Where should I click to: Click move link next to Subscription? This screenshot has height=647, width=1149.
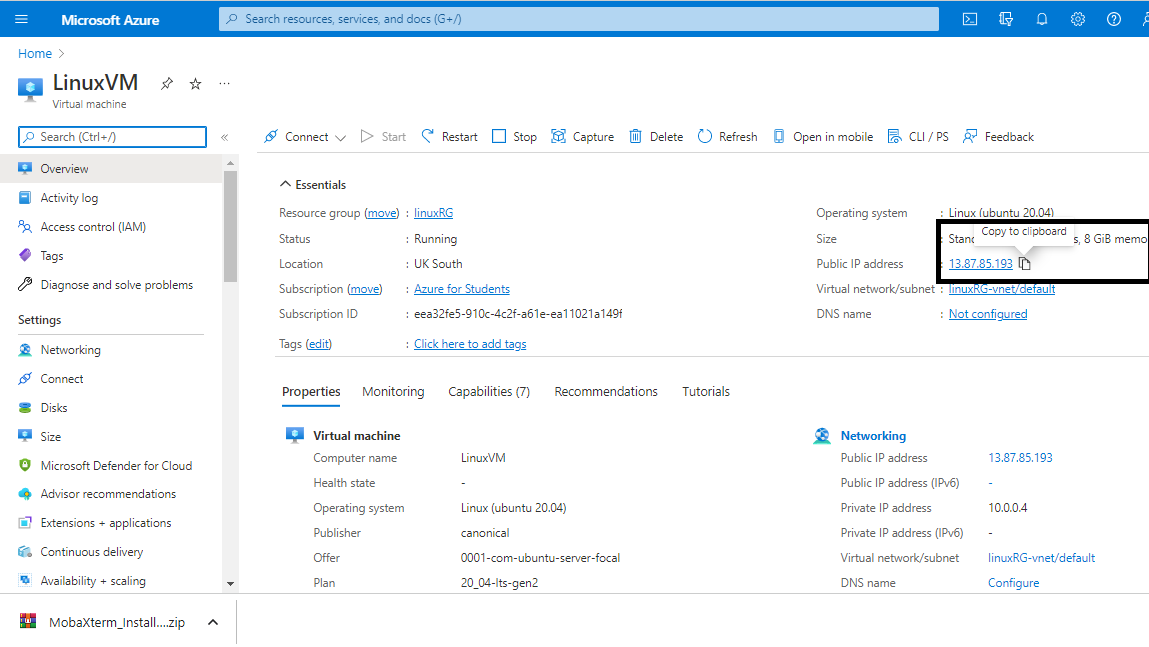[x=364, y=289]
